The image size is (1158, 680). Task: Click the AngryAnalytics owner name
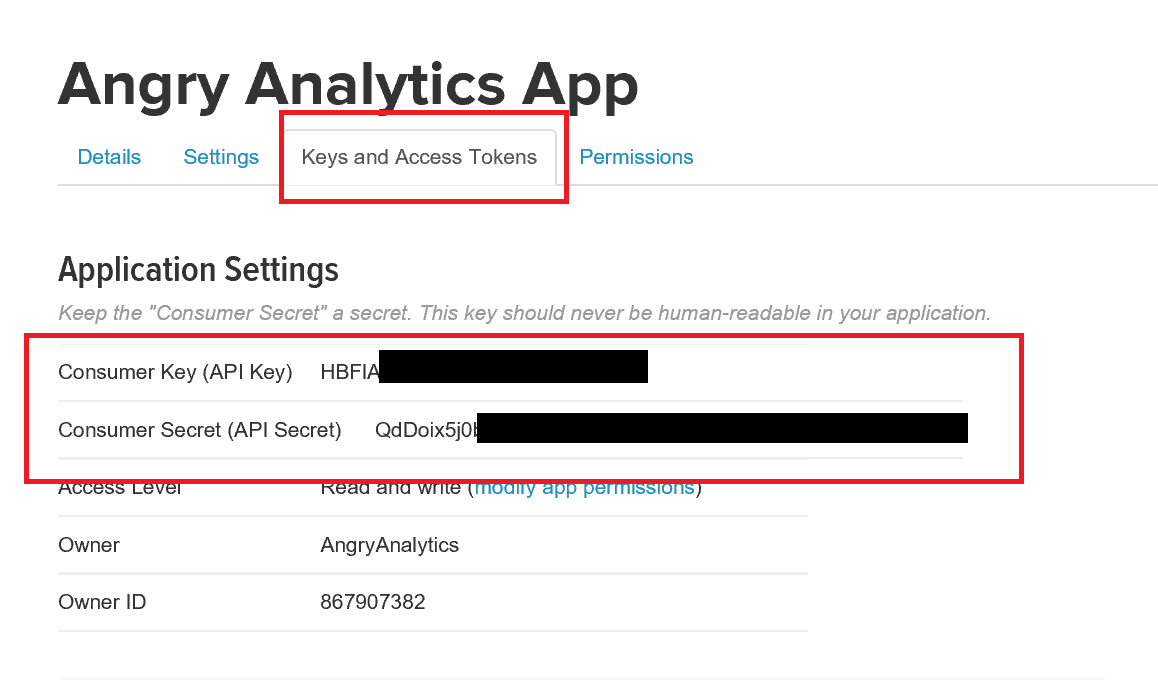(389, 545)
